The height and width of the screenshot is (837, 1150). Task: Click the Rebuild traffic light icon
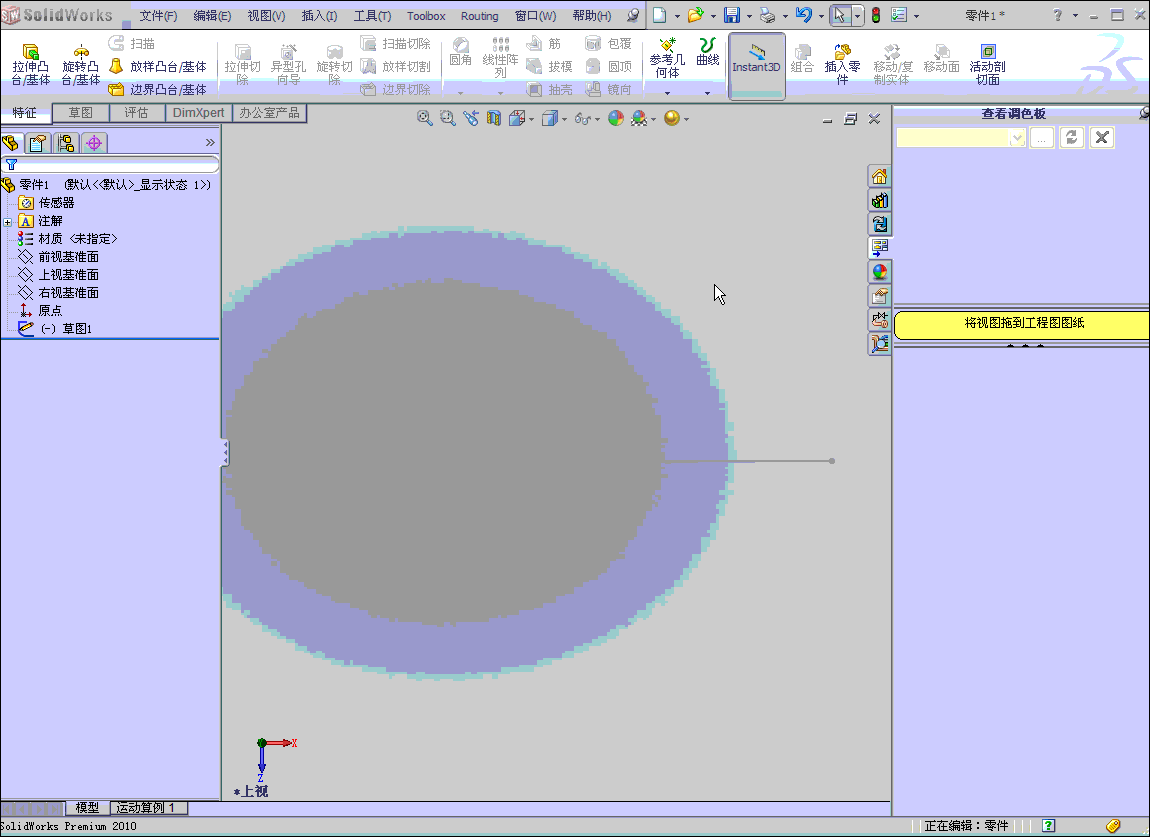(x=876, y=15)
